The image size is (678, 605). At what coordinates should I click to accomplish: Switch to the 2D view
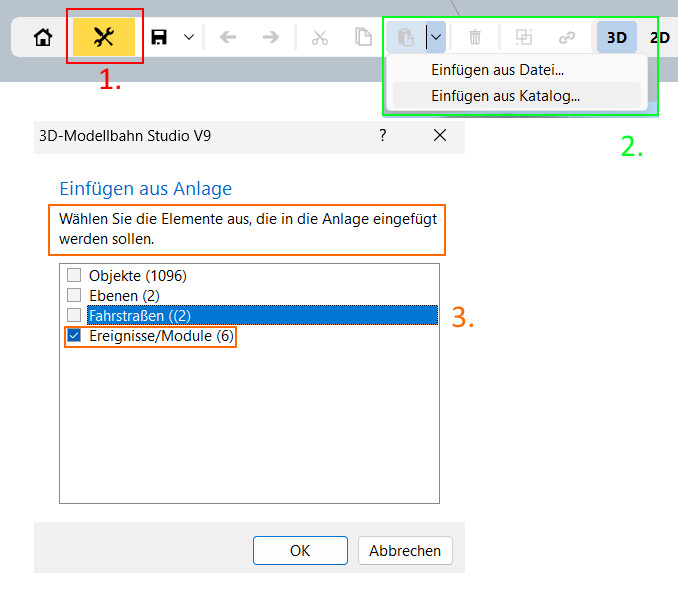[x=660, y=38]
